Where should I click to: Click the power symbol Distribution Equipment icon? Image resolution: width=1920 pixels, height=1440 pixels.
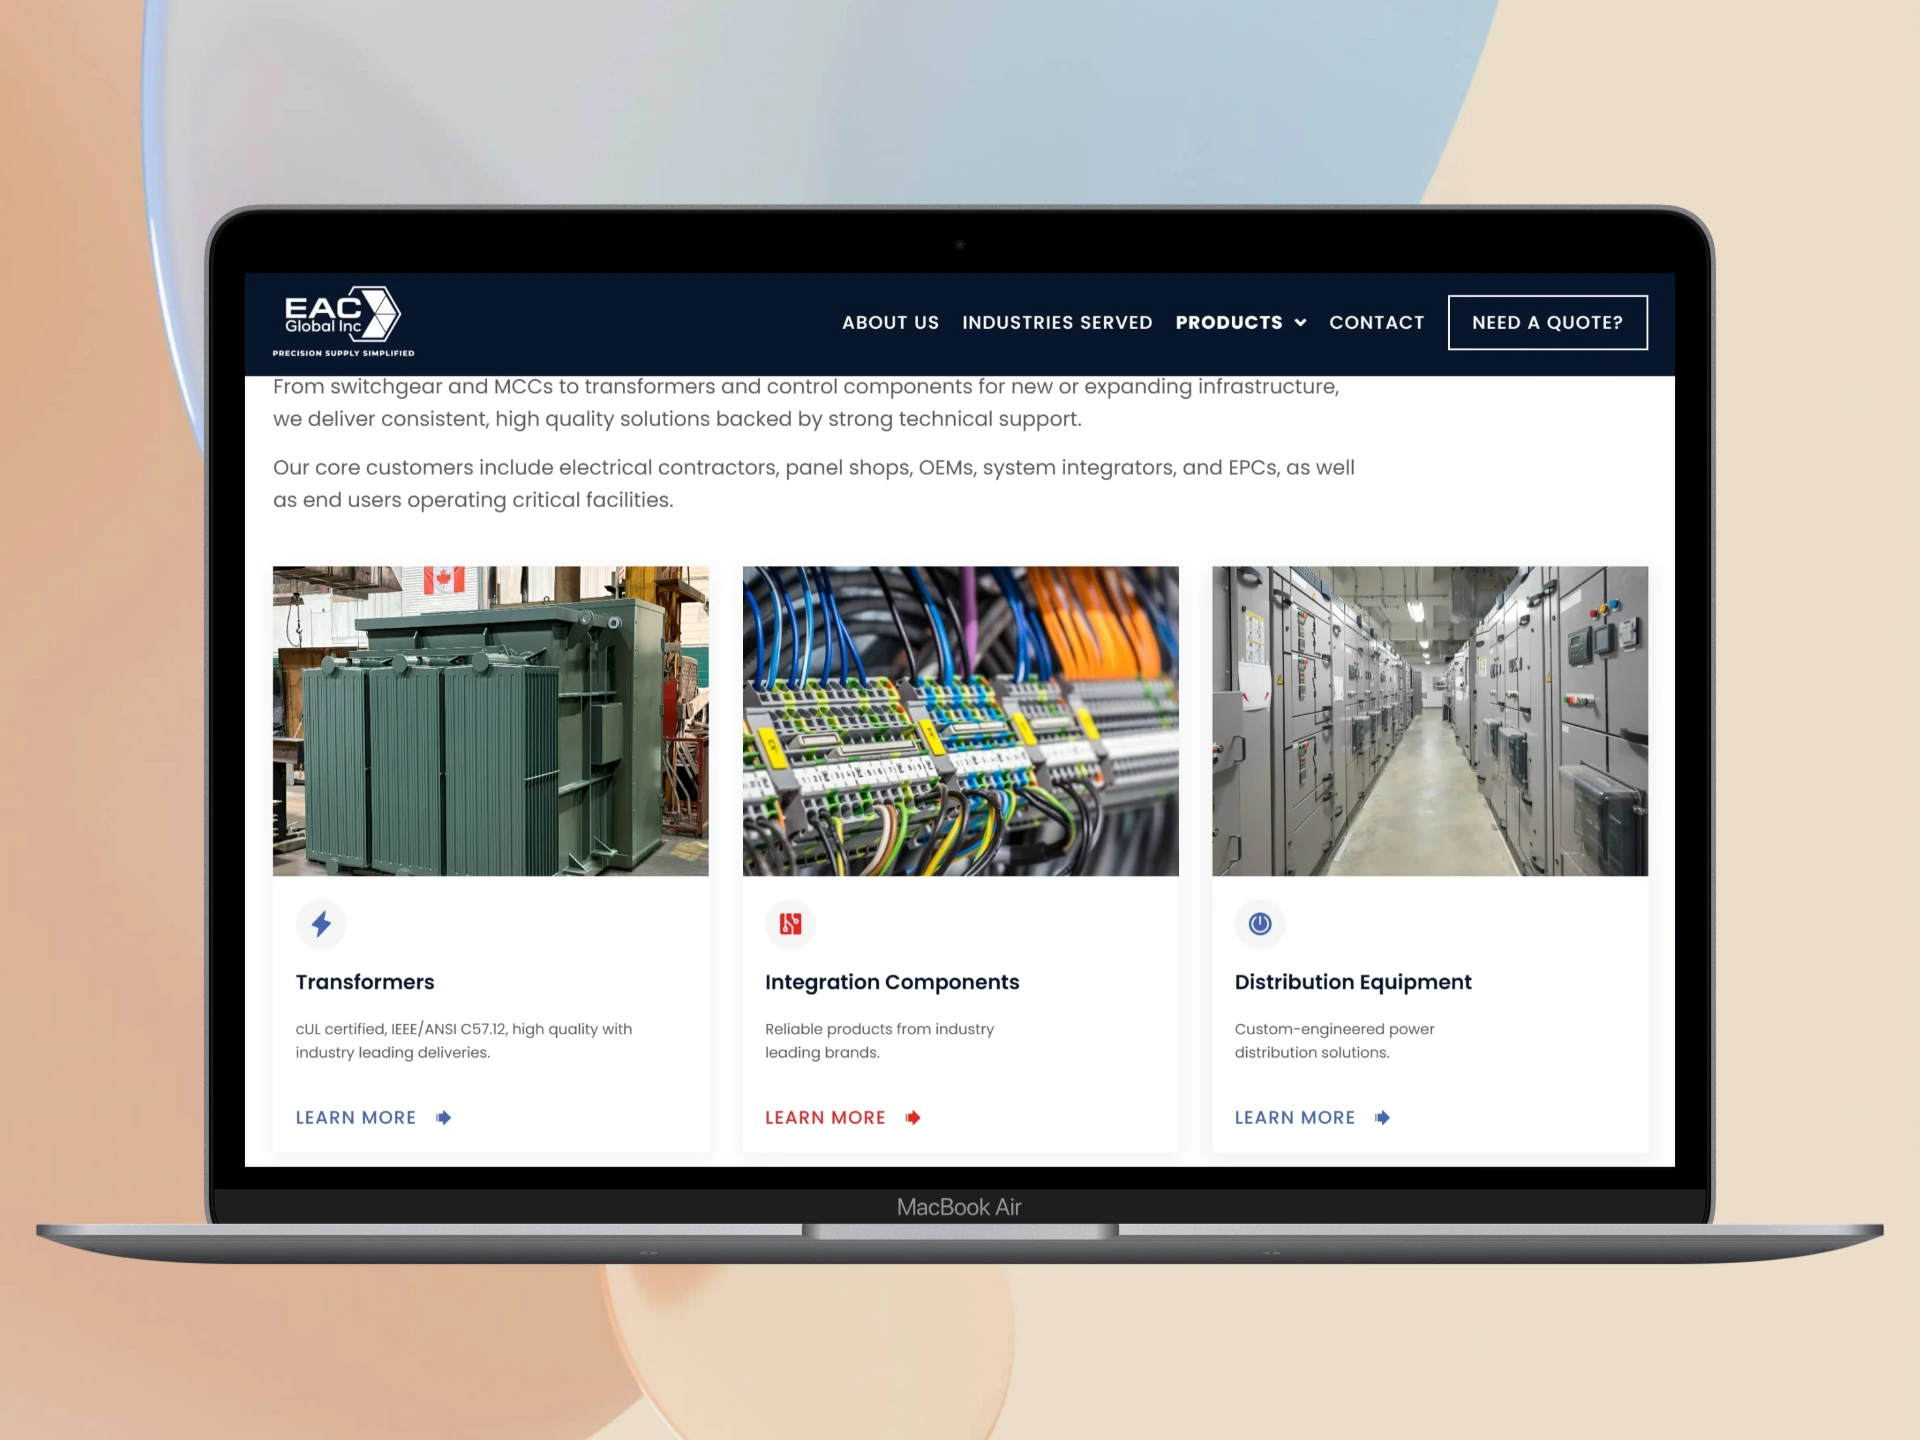1260,924
